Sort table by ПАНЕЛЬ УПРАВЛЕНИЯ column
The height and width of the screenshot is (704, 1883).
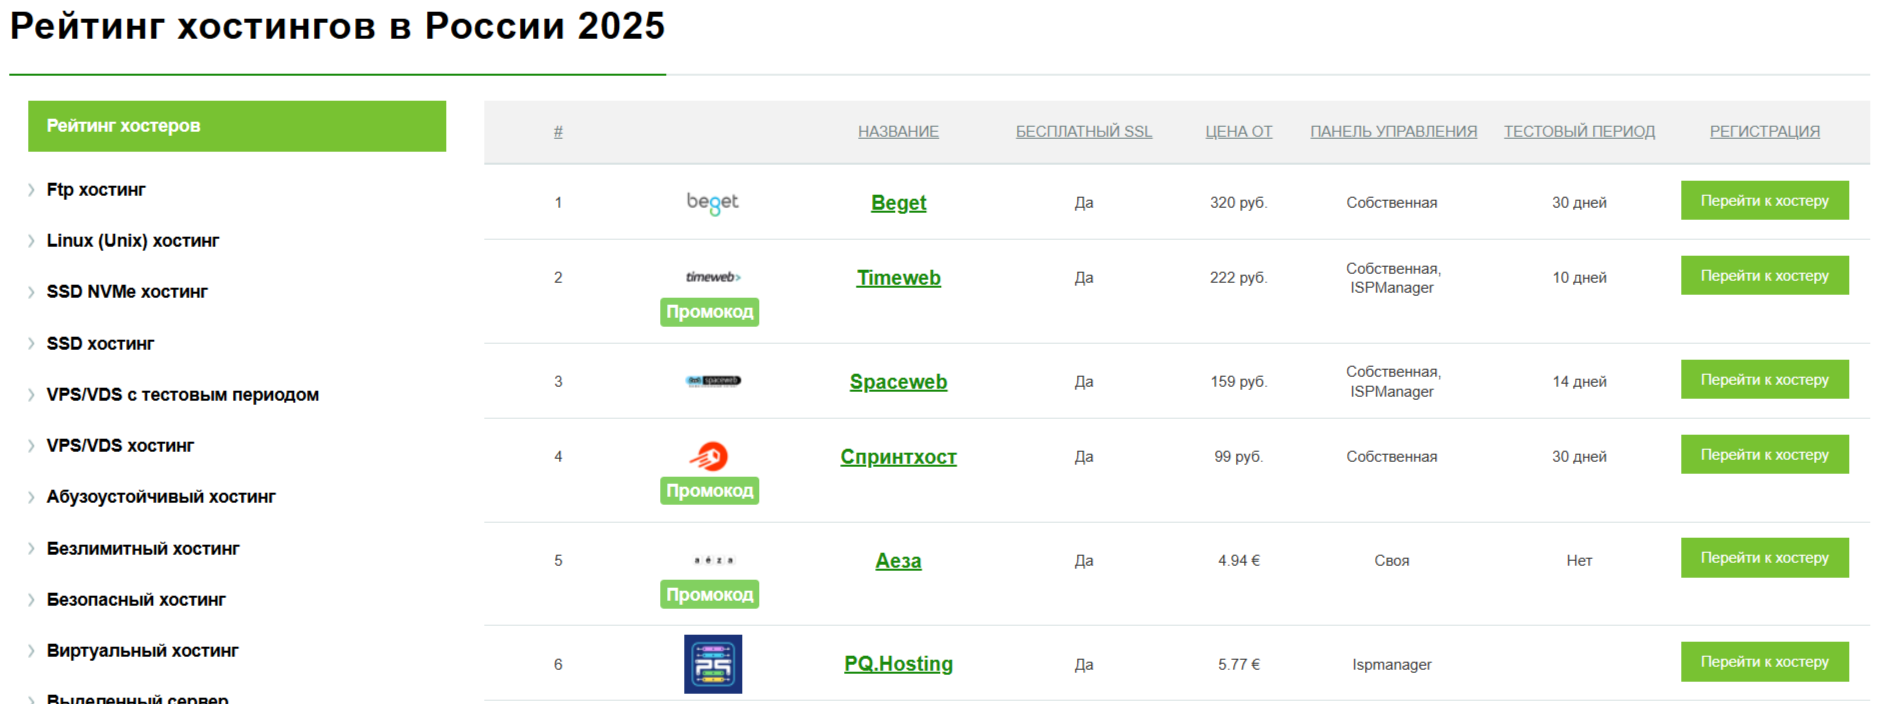[x=1393, y=131]
